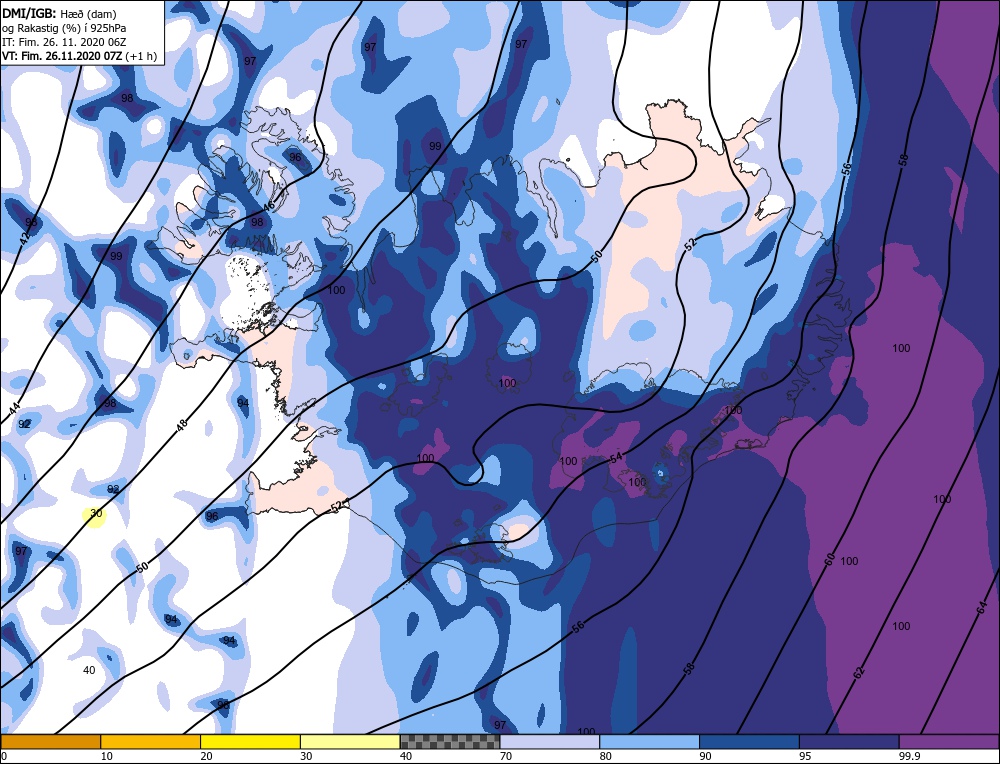Click the 60 contour line label
Viewport: 1000px width, 764px height.
(829, 560)
